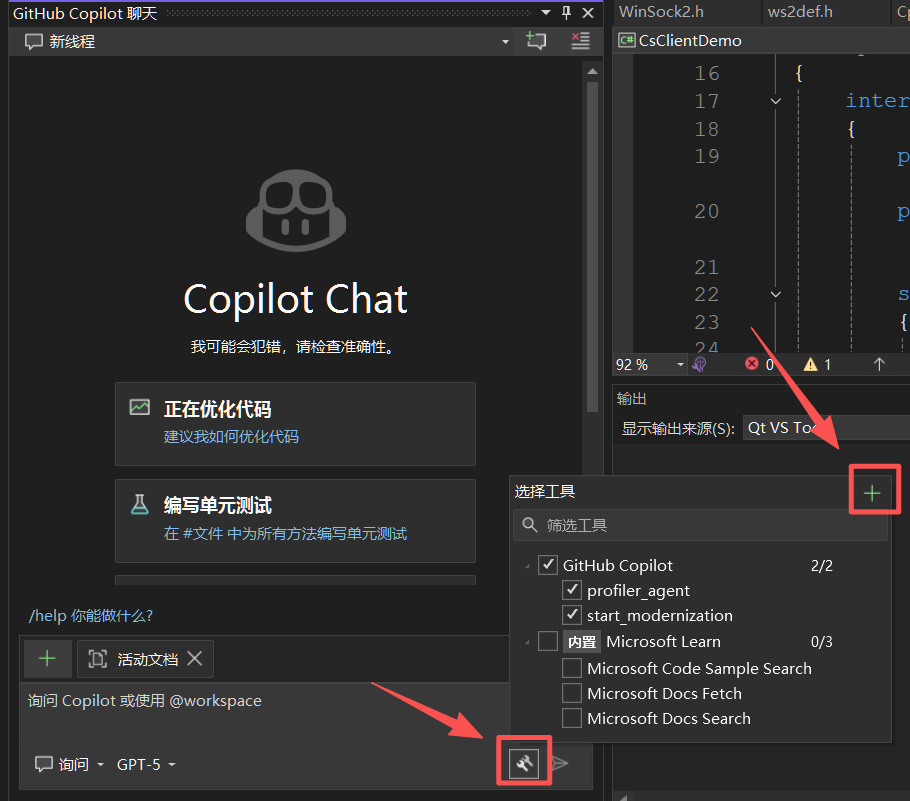Click the navigate up arrow icon
This screenshot has height=801, width=910.
[879, 365]
